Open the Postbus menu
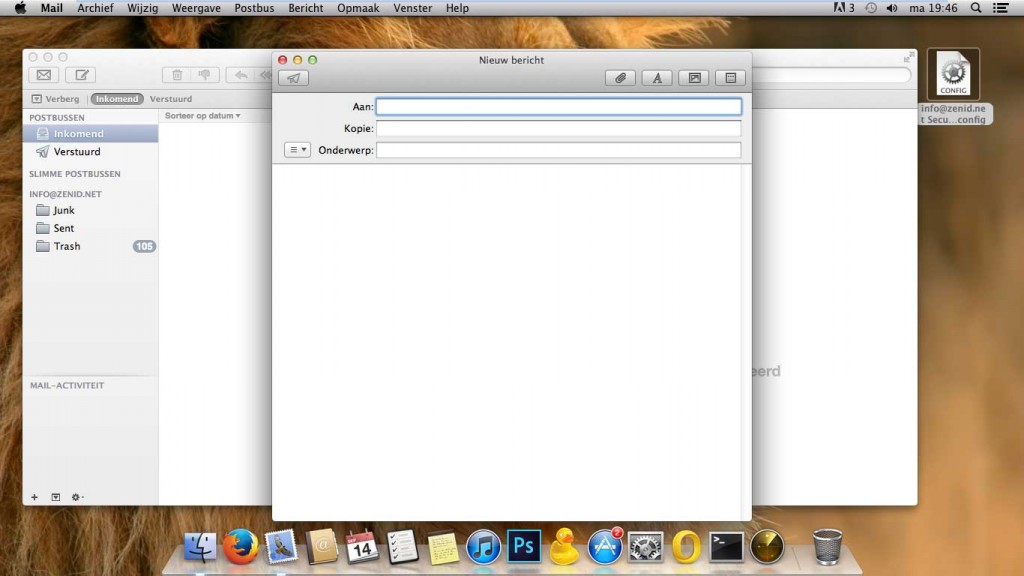The height and width of the screenshot is (576, 1024). click(x=254, y=8)
